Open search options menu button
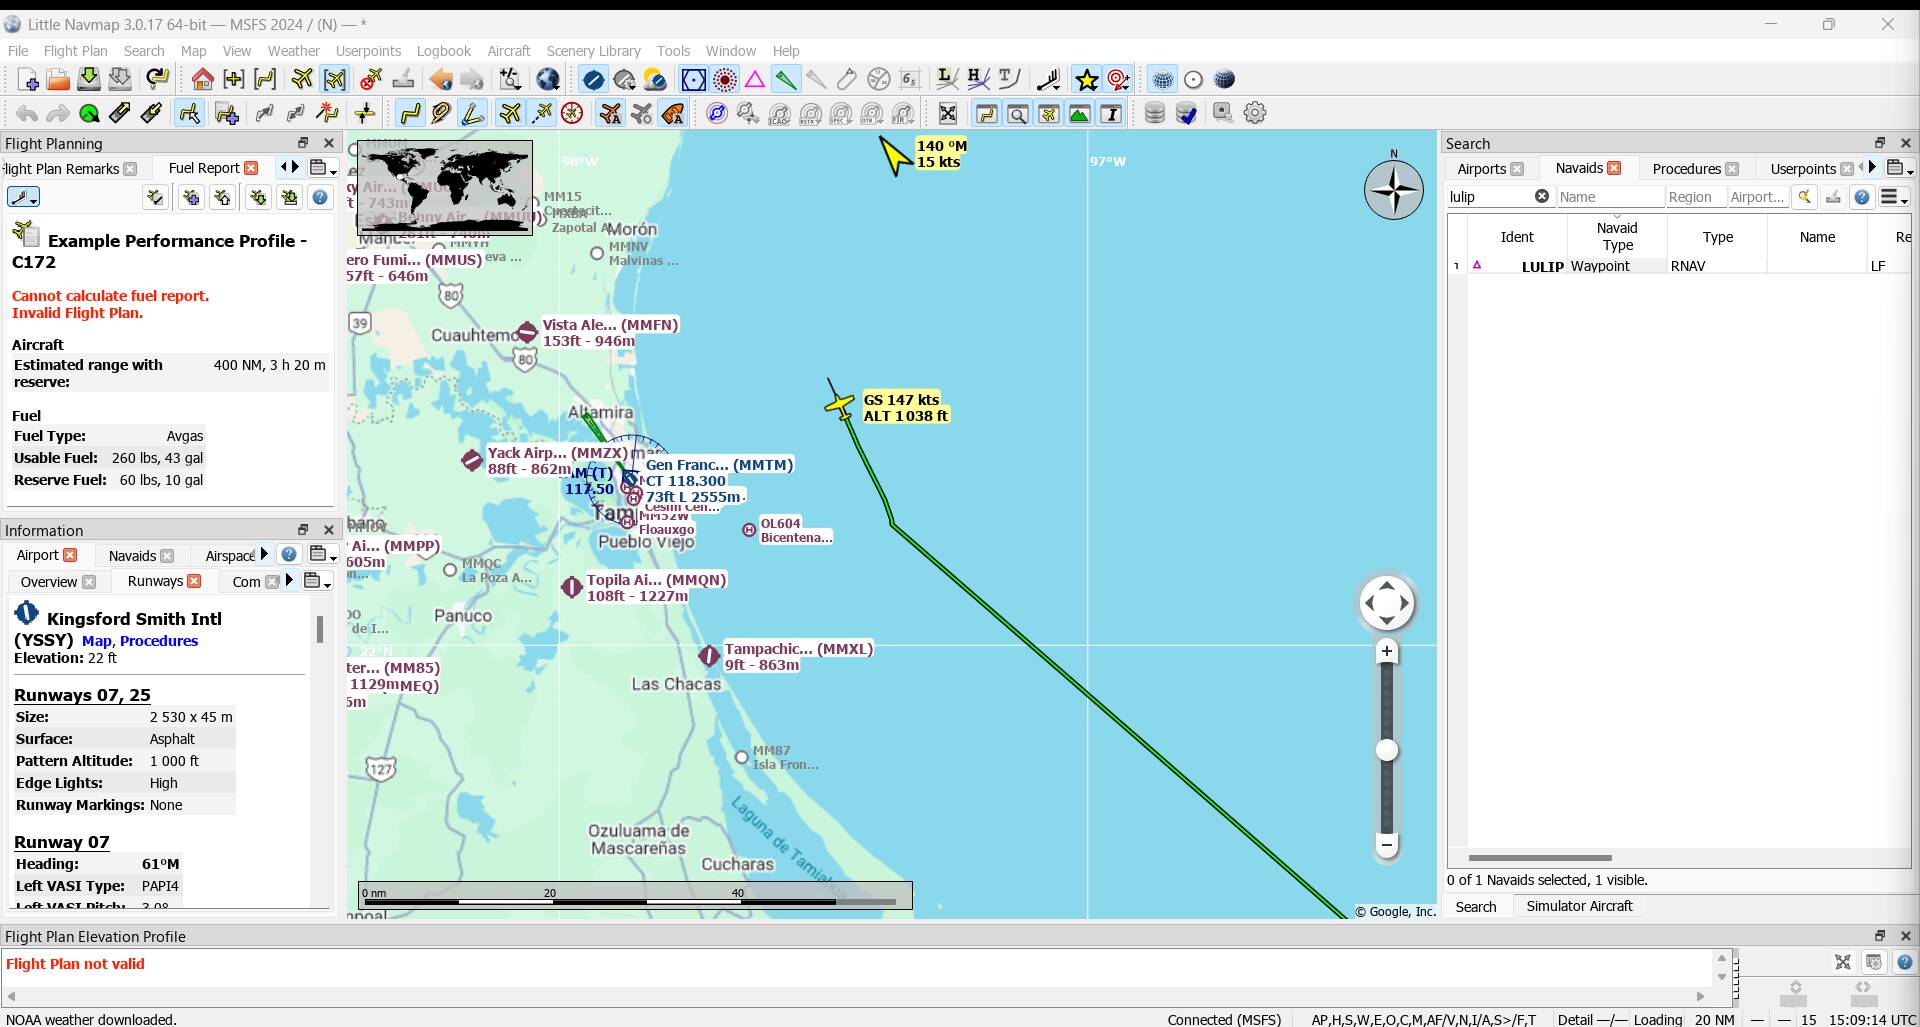 [1895, 198]
